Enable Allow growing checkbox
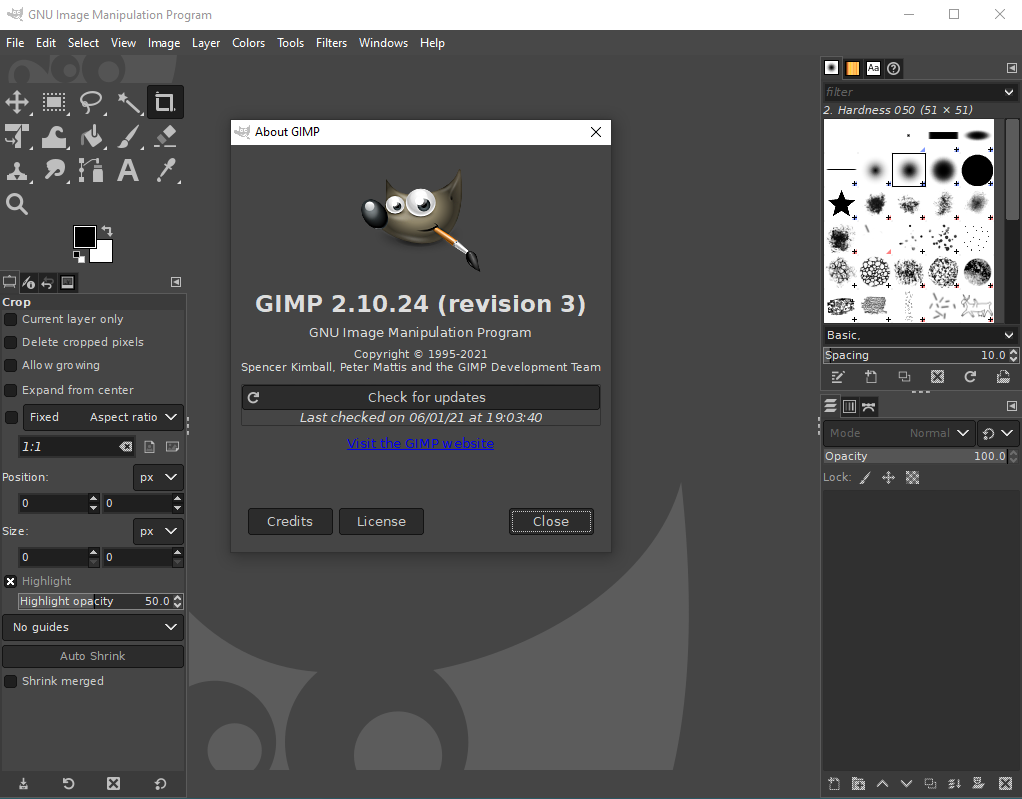This screenshot has height=799, width=1022. [10, 365]
